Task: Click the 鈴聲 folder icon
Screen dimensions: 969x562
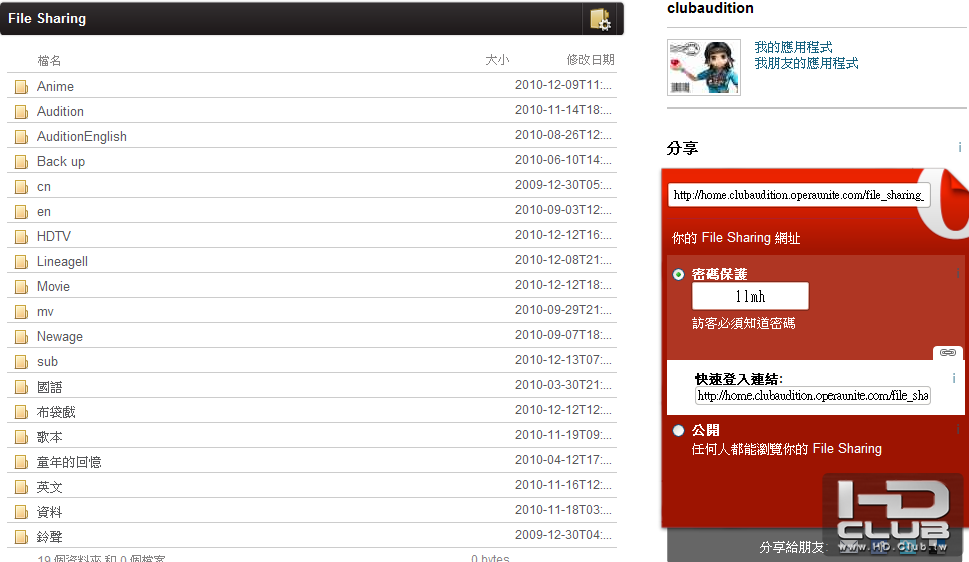Action: click(22, 537)
